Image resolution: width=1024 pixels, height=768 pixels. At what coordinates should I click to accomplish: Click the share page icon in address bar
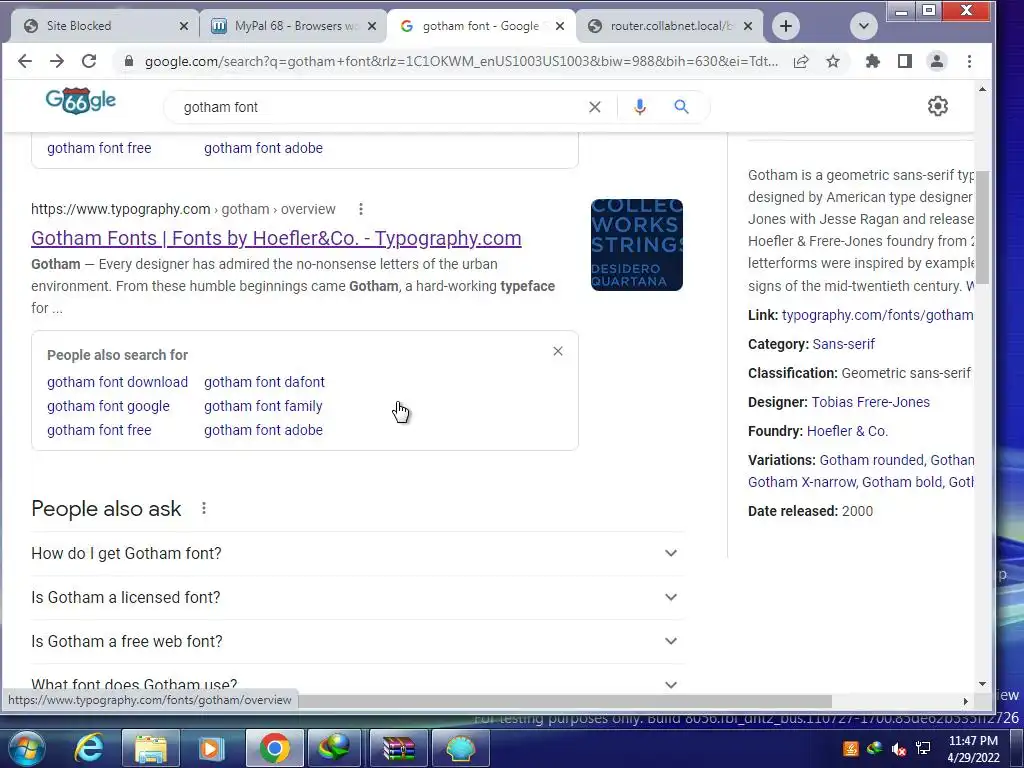(x=801, y=61)
